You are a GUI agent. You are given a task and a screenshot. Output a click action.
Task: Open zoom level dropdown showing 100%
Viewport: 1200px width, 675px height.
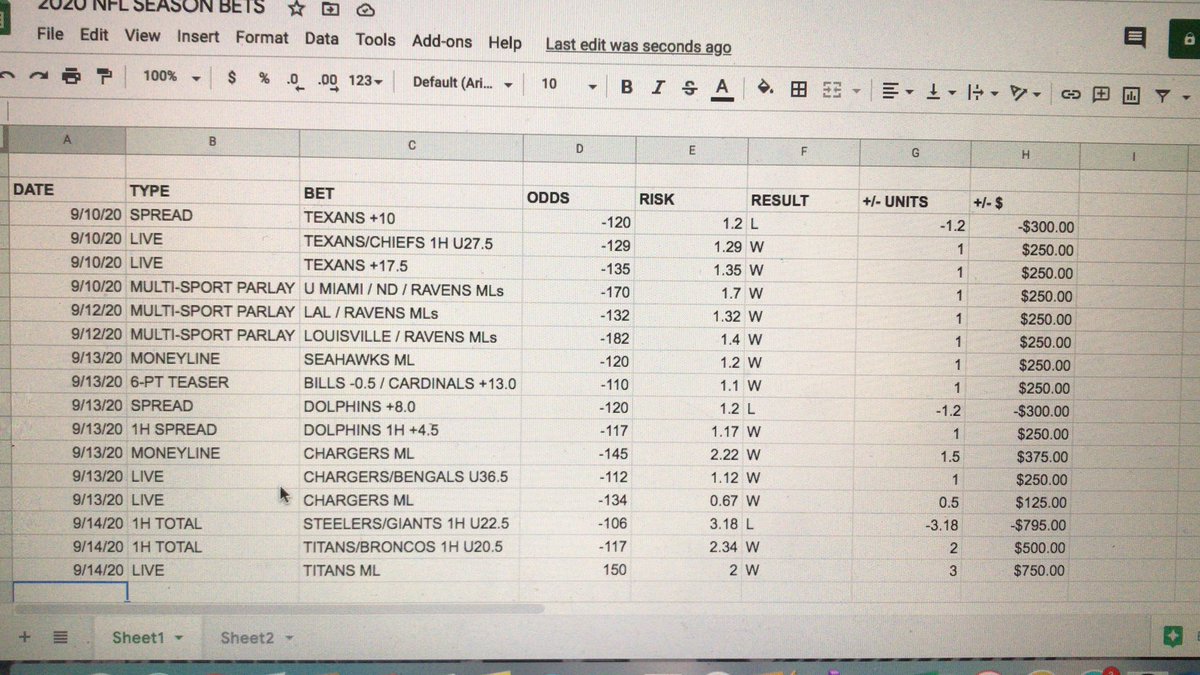coord(171,76)
